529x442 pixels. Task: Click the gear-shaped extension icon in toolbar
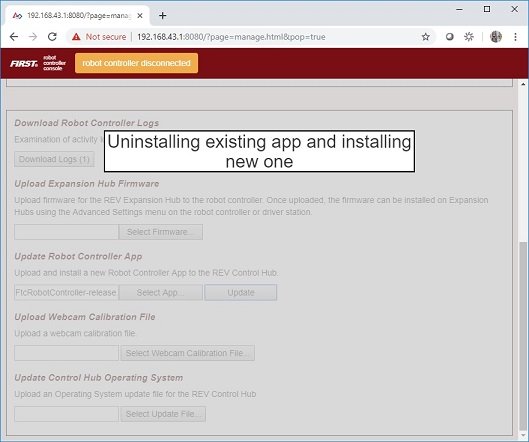[x=469, y=37]
